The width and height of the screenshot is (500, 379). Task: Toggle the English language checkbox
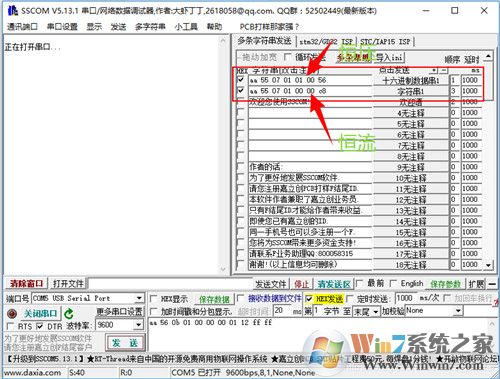click(393, 284)
